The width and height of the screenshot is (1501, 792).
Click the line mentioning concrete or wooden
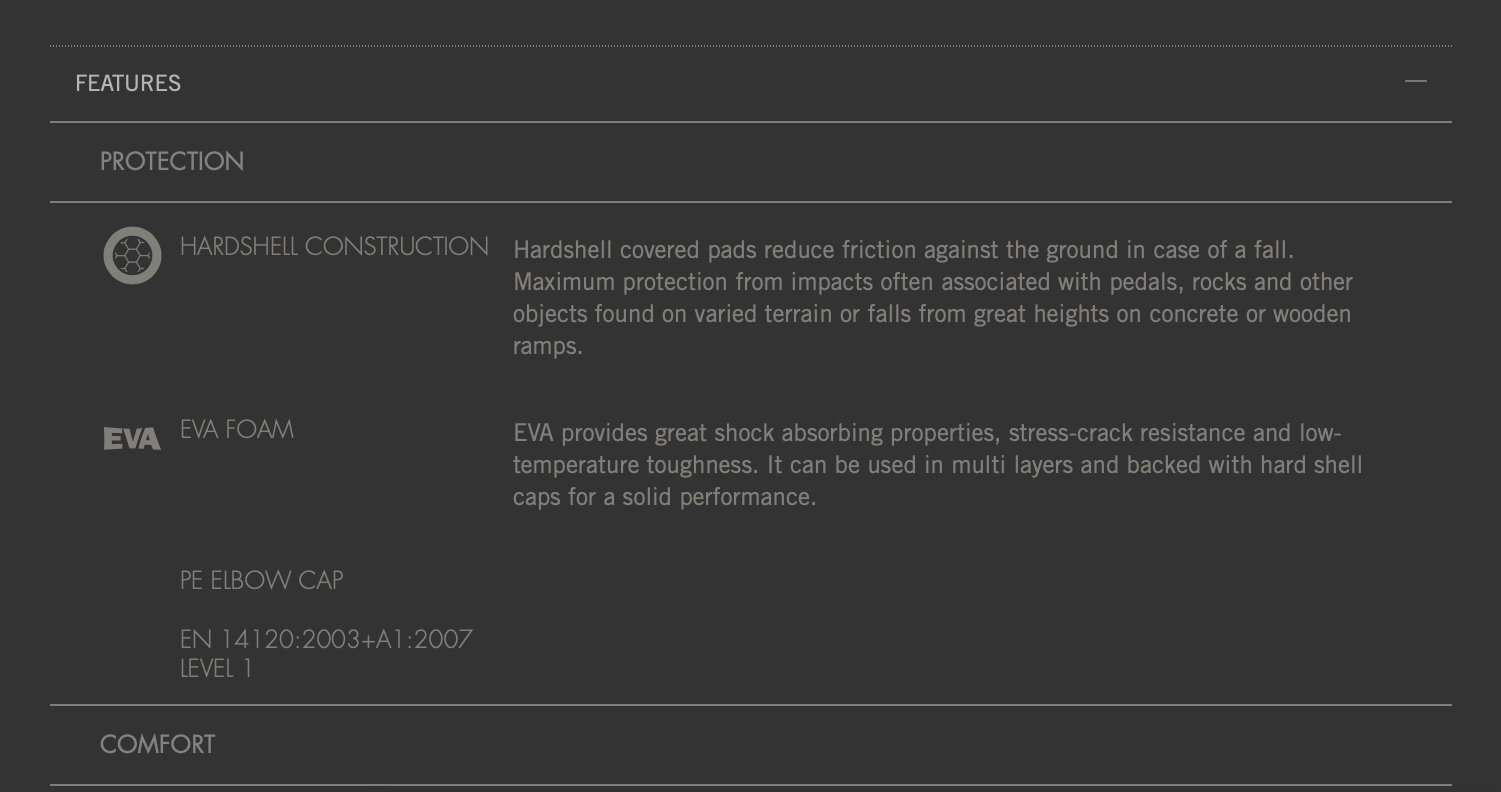pyautogui.click(x=932, y=314)
